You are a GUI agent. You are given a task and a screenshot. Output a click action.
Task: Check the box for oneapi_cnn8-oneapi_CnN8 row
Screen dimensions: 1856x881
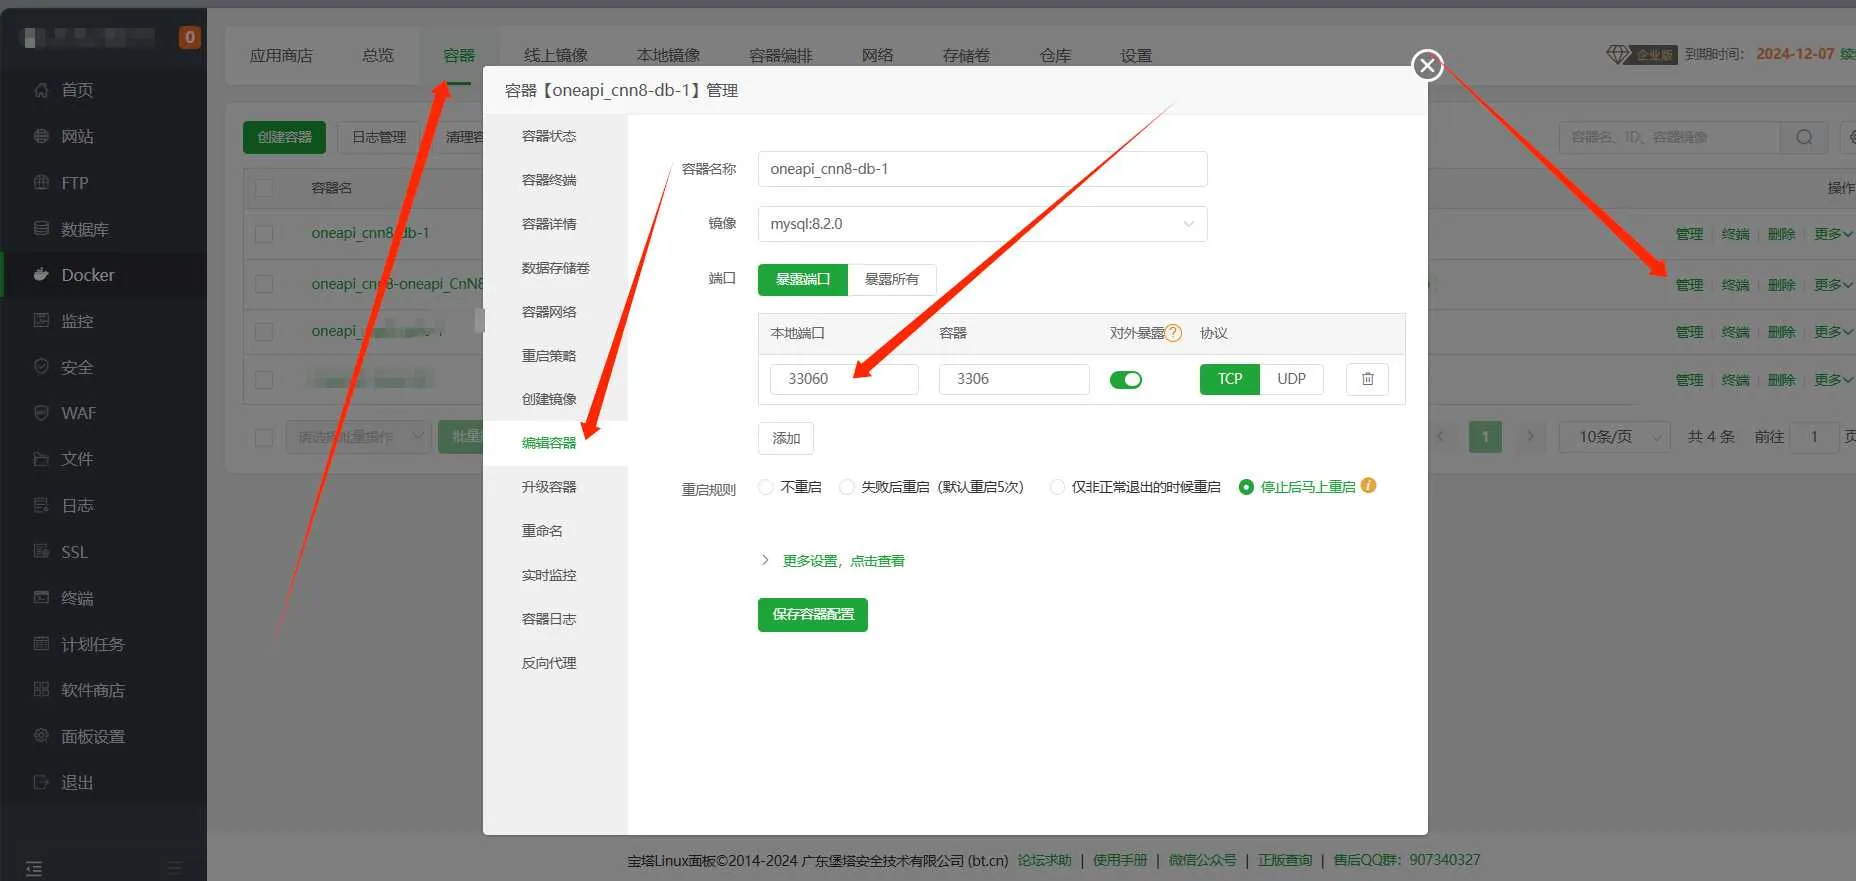click(264, 284)
